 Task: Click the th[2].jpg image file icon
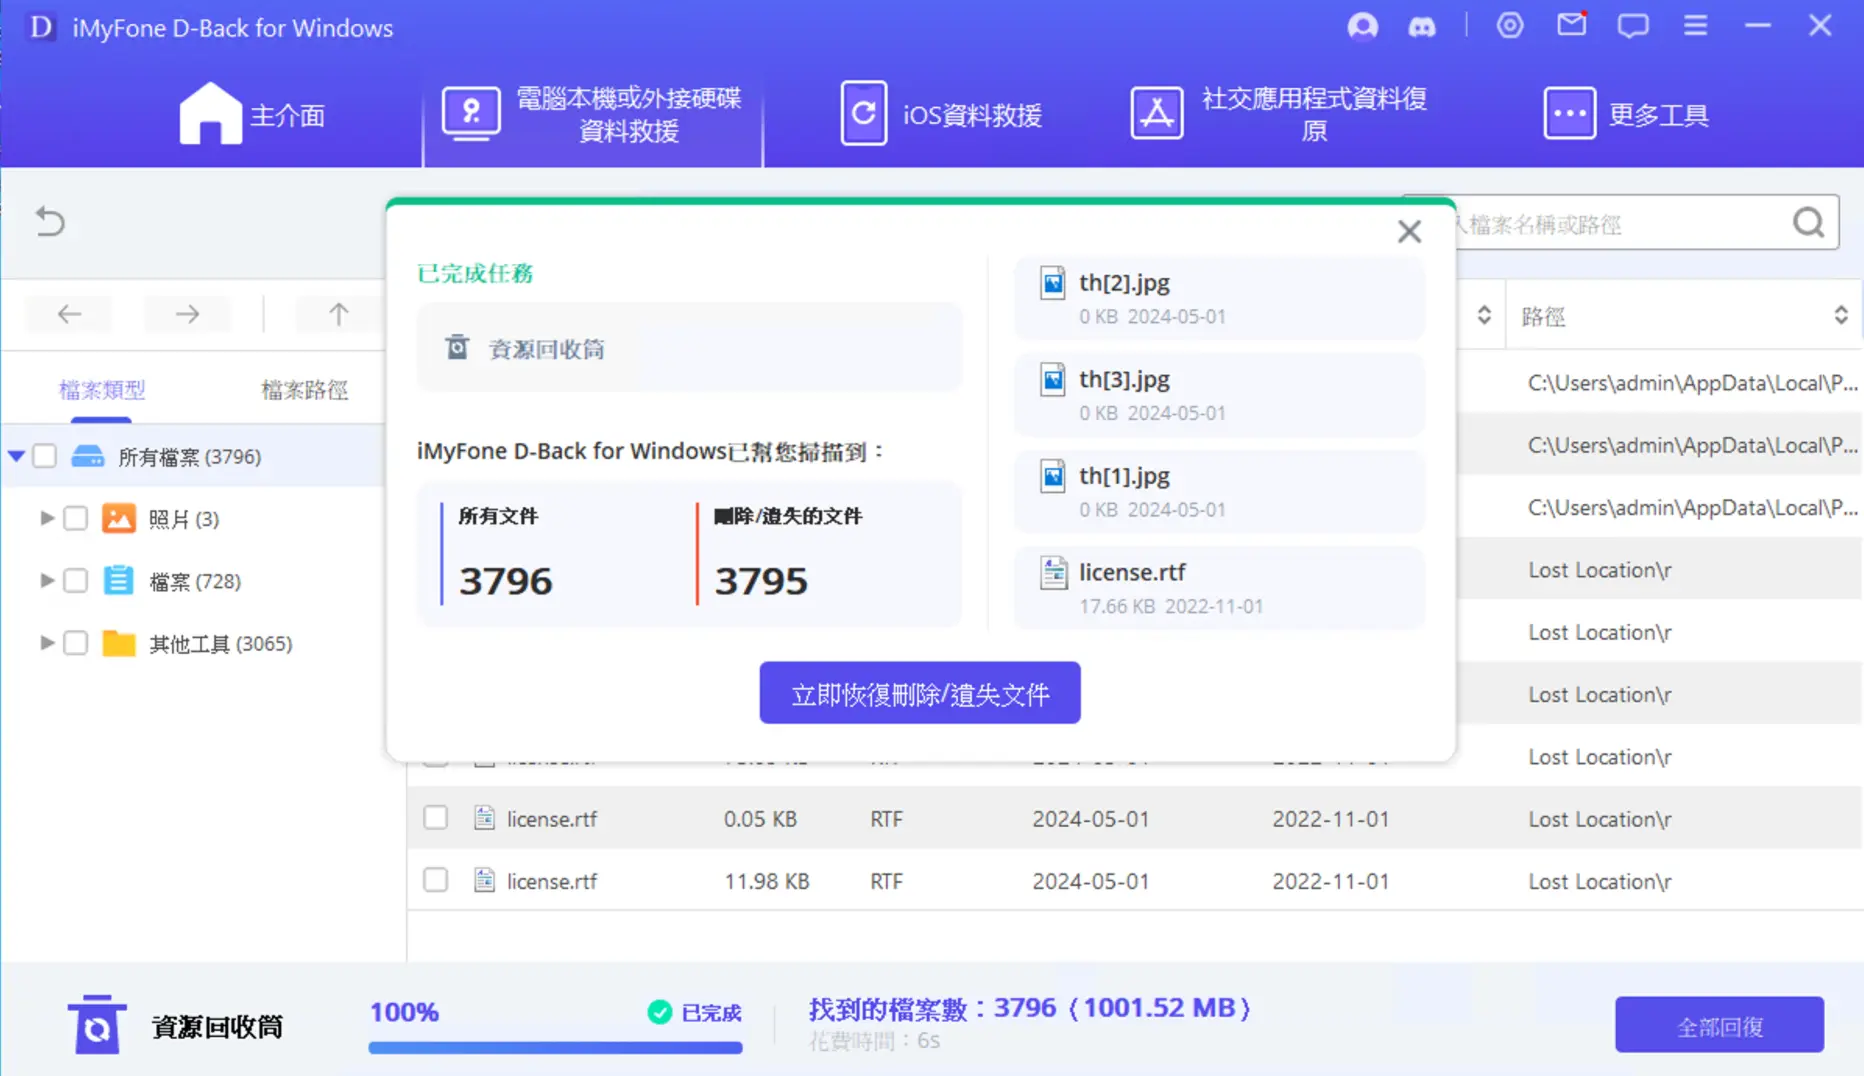(x=1053, y=284)
